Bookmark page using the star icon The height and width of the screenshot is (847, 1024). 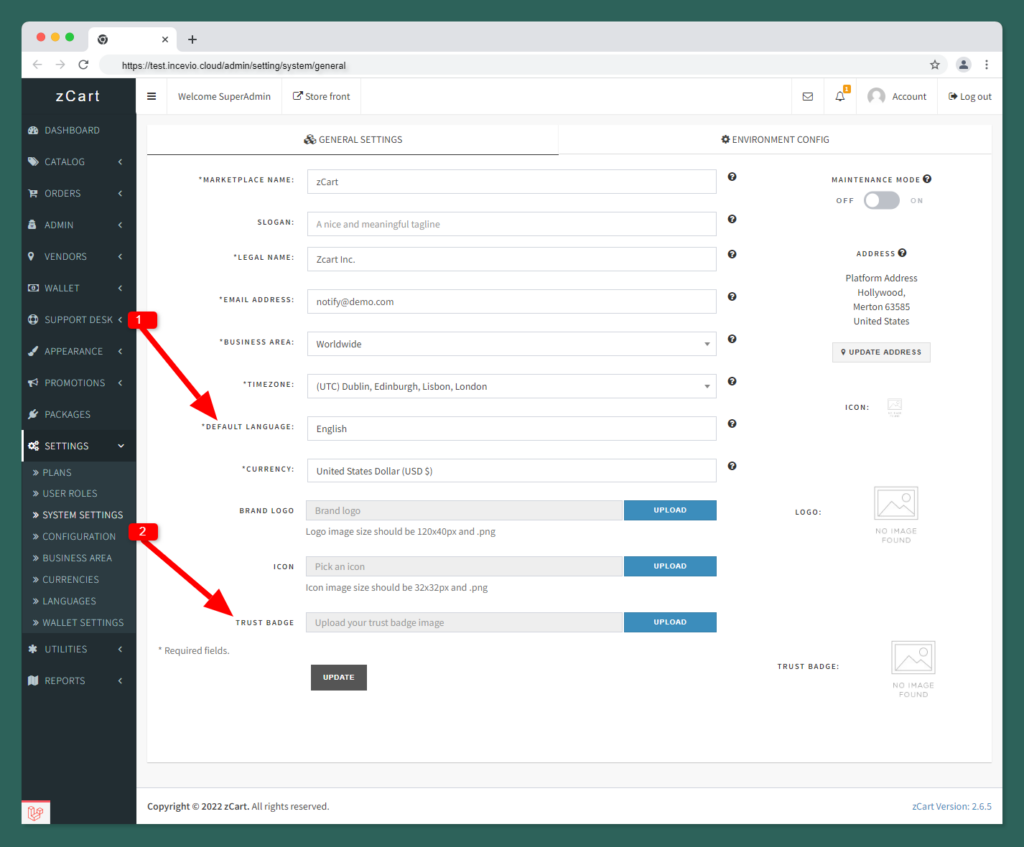[x=935, y=65]
